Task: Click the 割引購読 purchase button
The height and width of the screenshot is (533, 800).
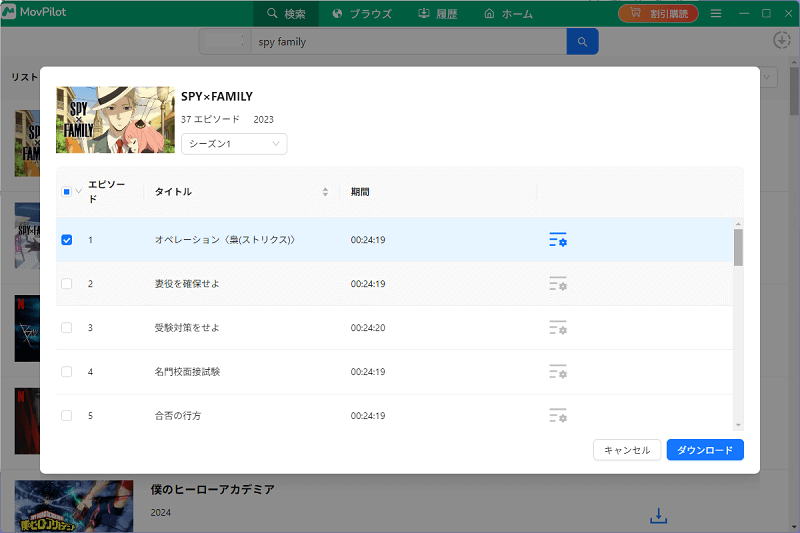Action: (658, 13)
